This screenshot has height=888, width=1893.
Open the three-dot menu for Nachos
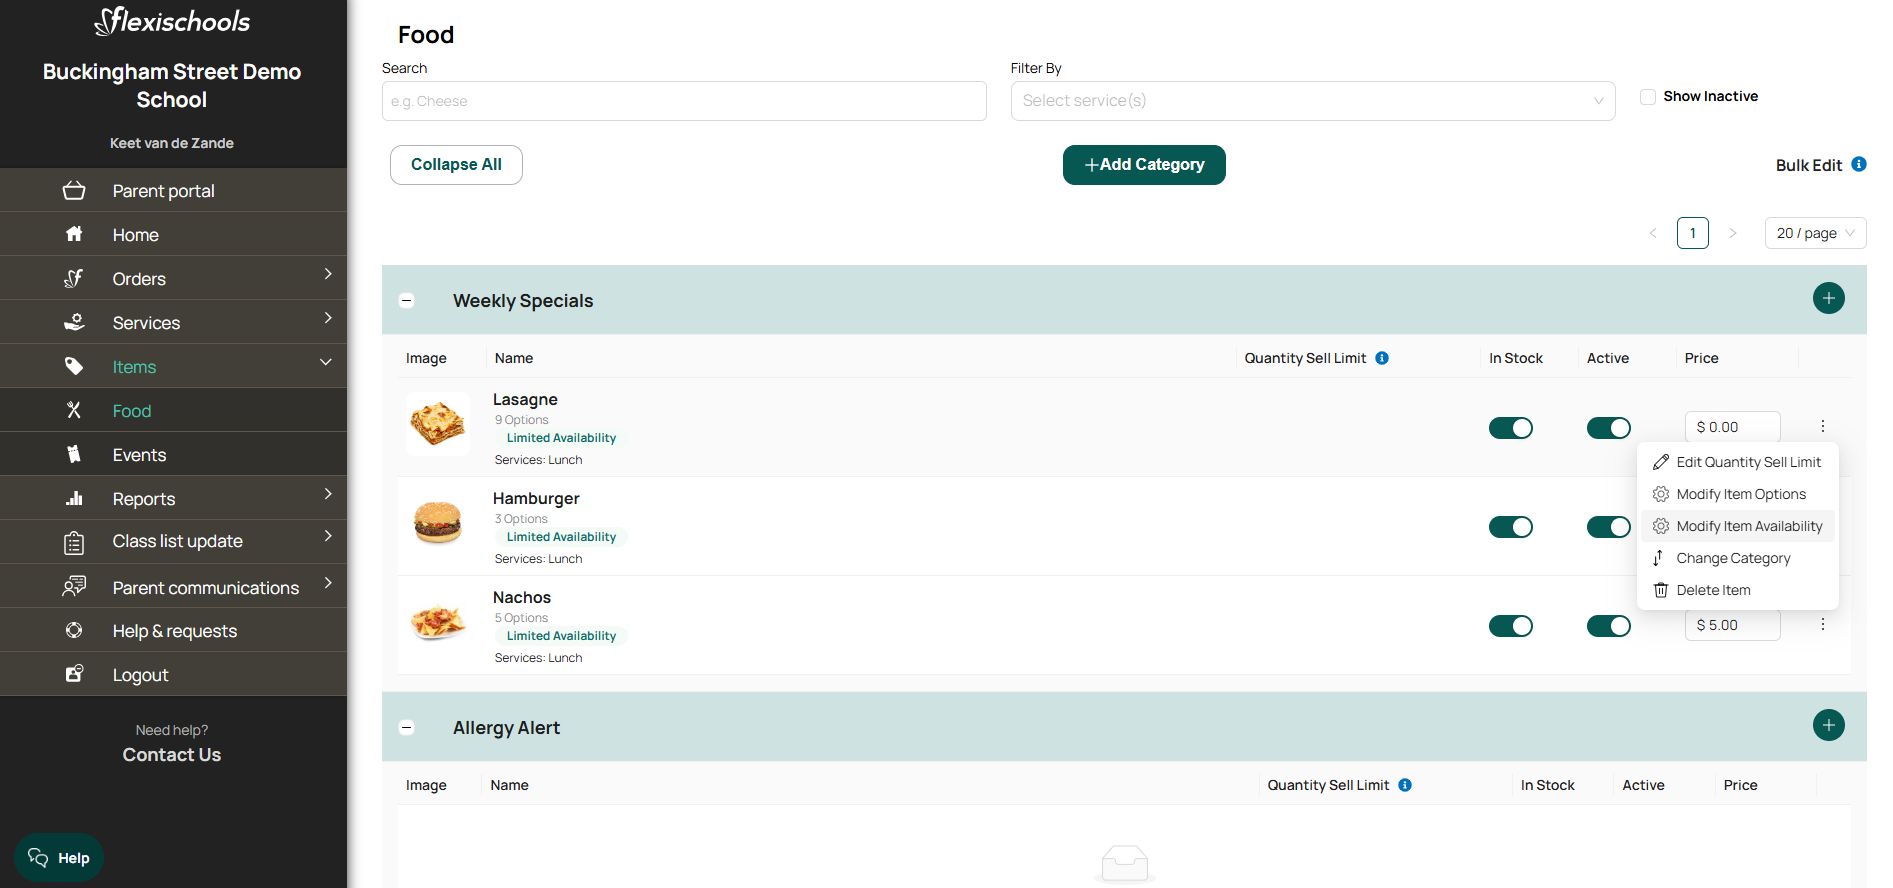[1823, 624]
